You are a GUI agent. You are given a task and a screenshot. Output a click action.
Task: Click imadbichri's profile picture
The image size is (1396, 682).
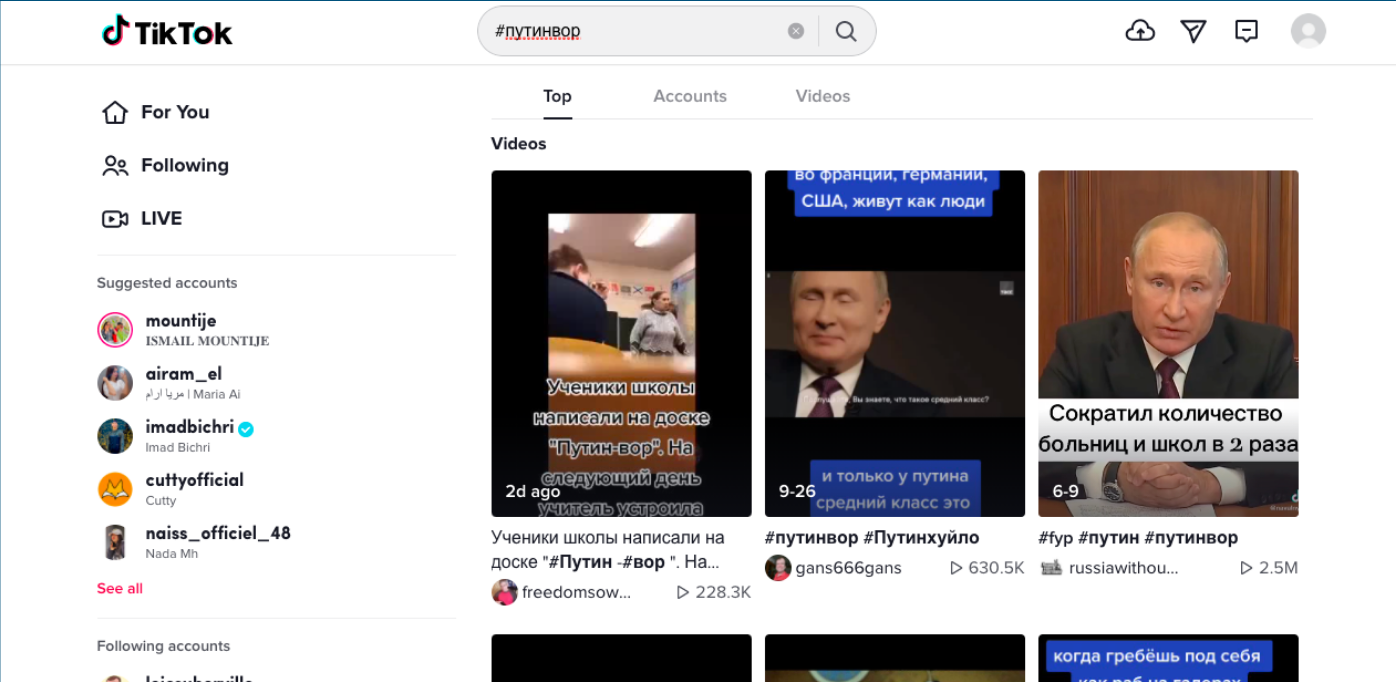point(115,436)
